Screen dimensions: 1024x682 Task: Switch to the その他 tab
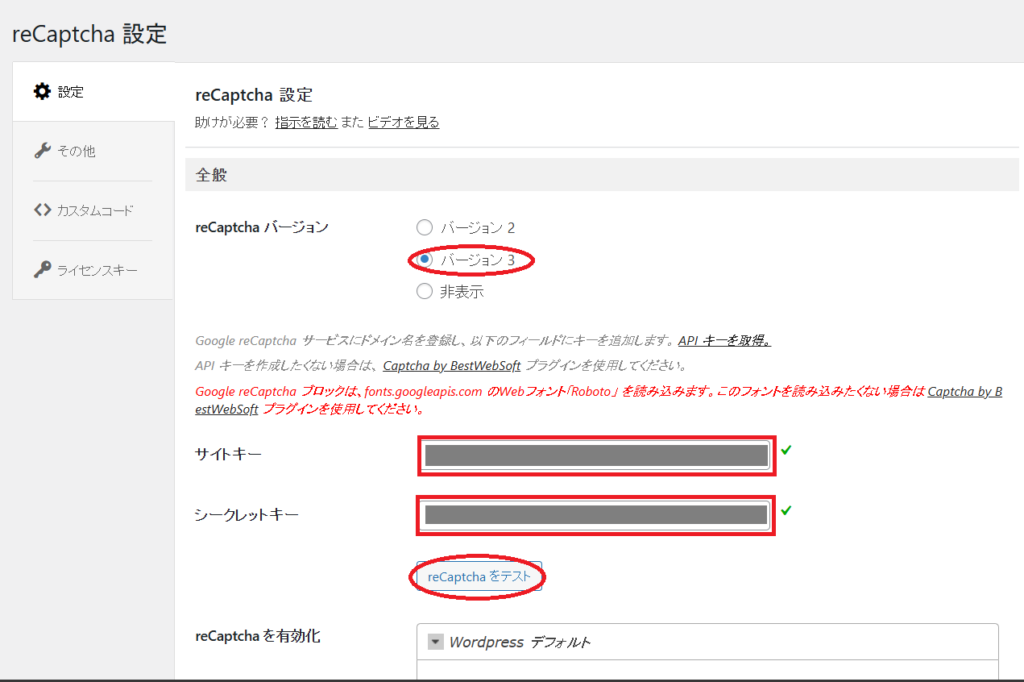tap(76, 151)
